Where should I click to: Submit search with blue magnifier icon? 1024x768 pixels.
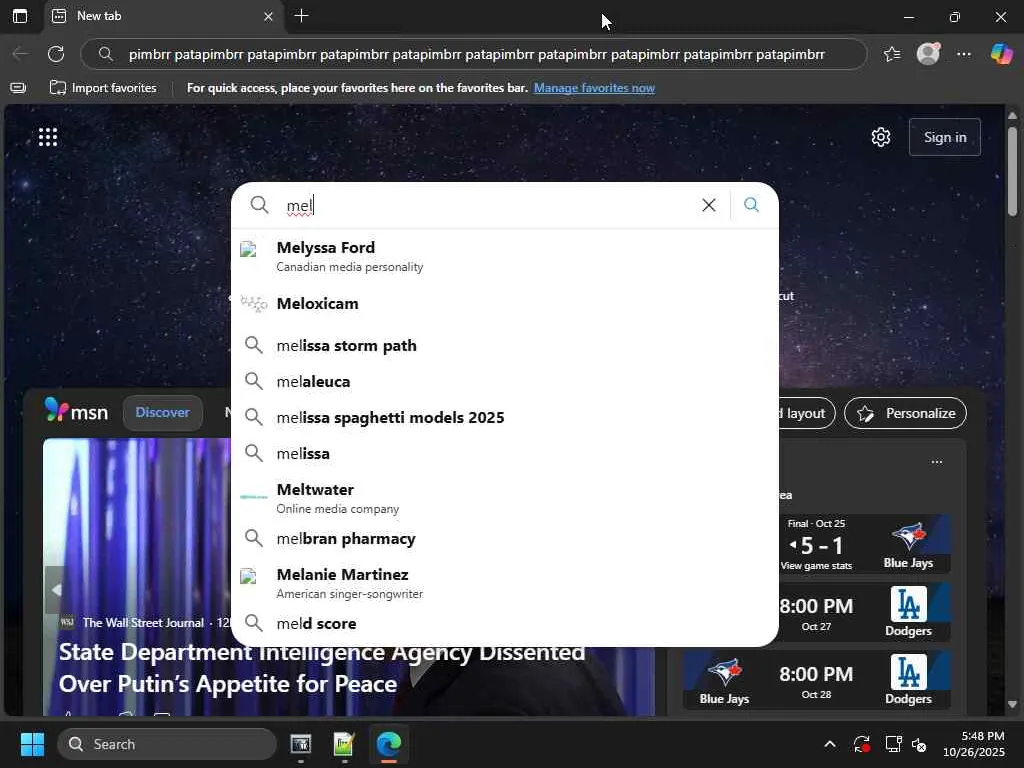pyautogui.click(x=752, y=205)
